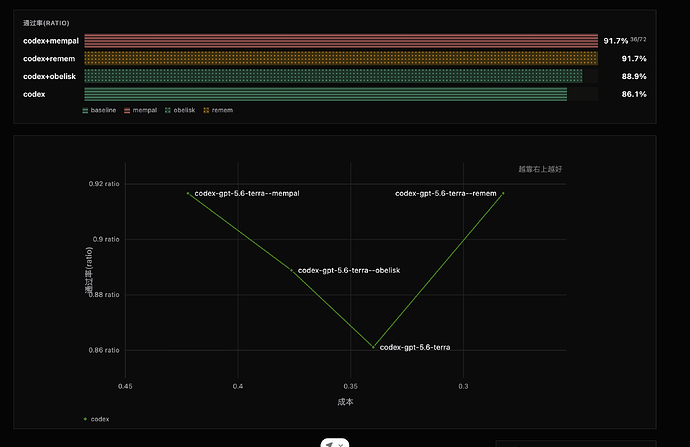The height and width of the screenshot is (447, 690).
Task: Toggle the baseline legend entry
Action: [x=99, y=110]
